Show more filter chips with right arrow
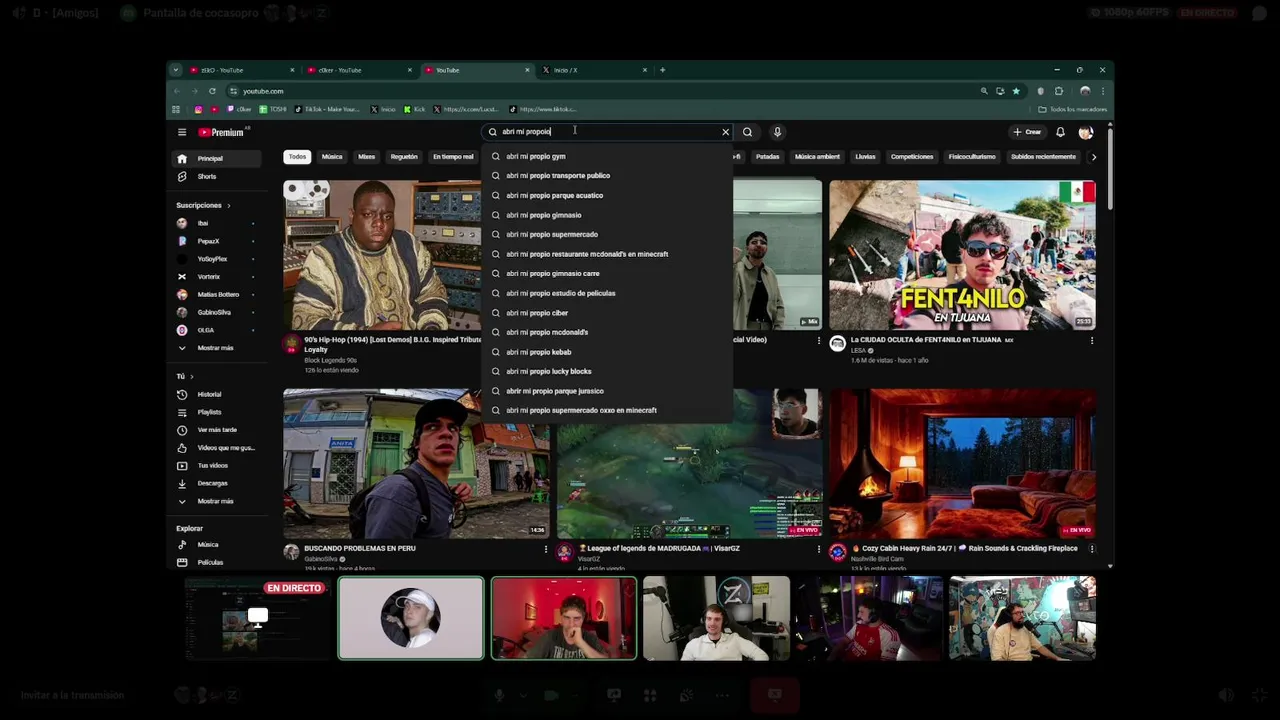This screenshot has width=1280, height=720. (x=1093, y=157)
